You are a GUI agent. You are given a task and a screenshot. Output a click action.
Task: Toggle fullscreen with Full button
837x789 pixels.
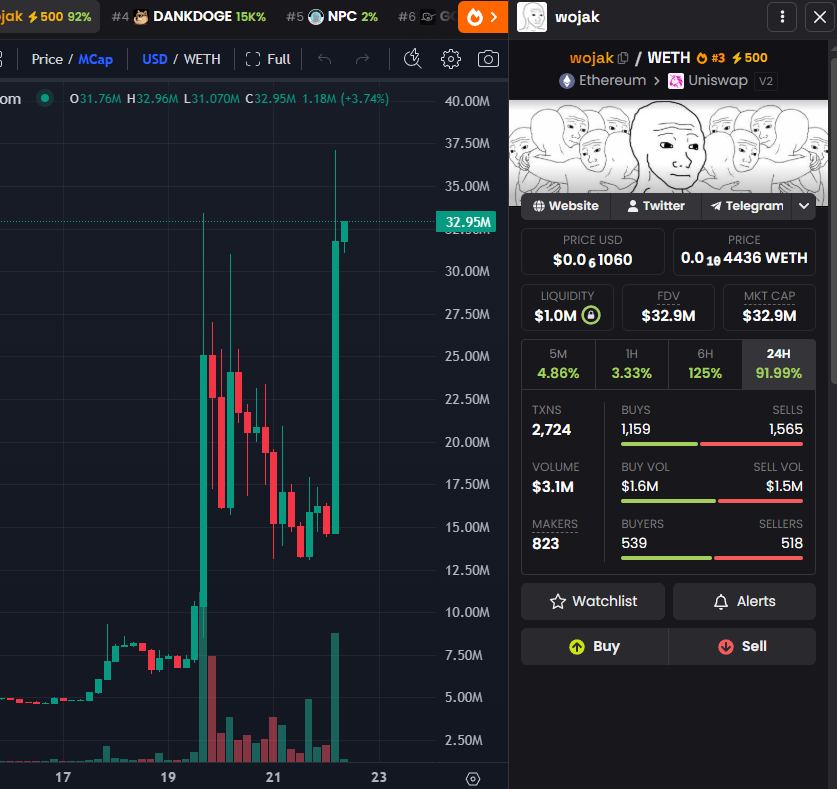click(268, 59)
